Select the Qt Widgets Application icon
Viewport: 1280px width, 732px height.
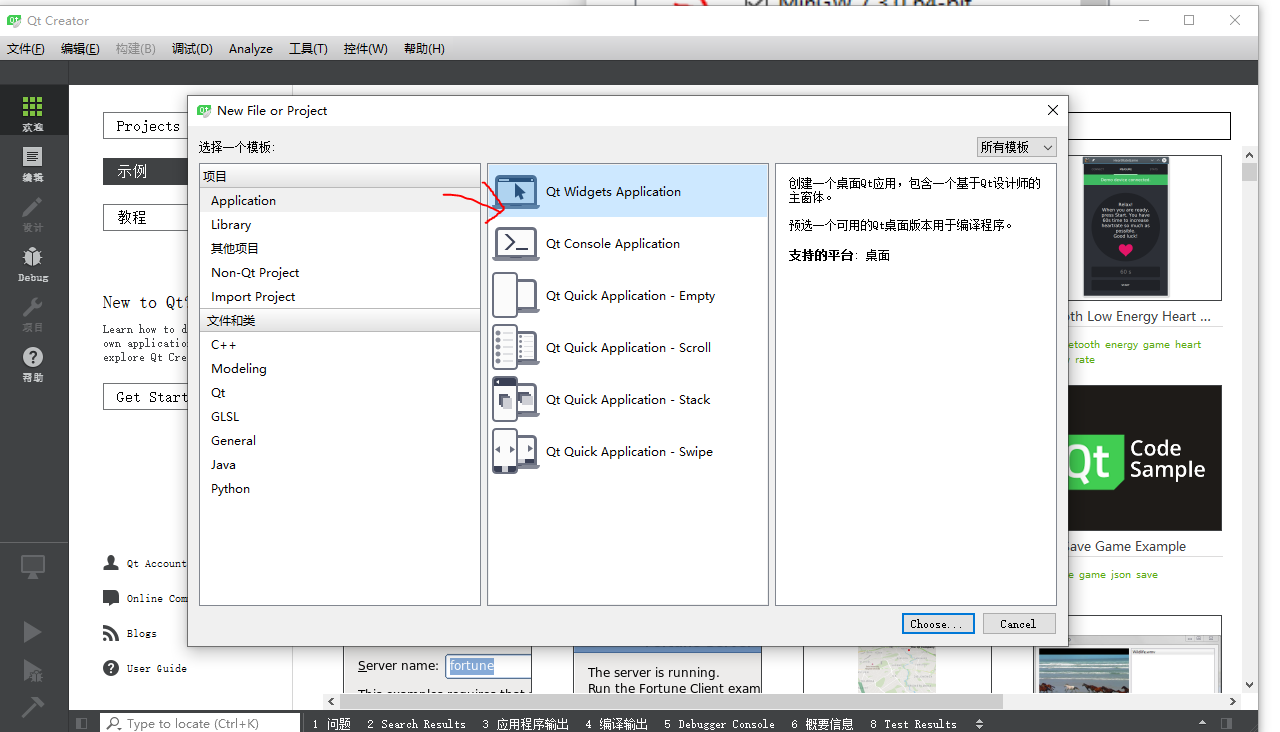516,191
